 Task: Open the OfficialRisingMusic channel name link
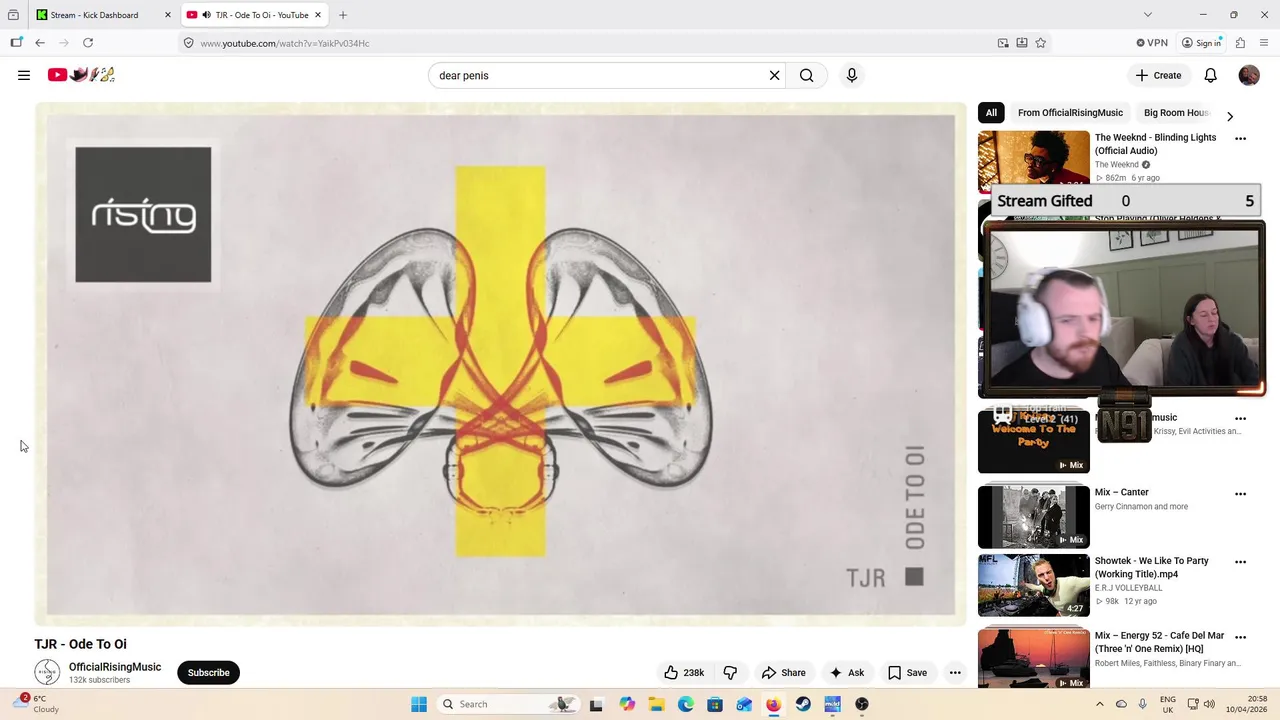[x=115, y=667]
